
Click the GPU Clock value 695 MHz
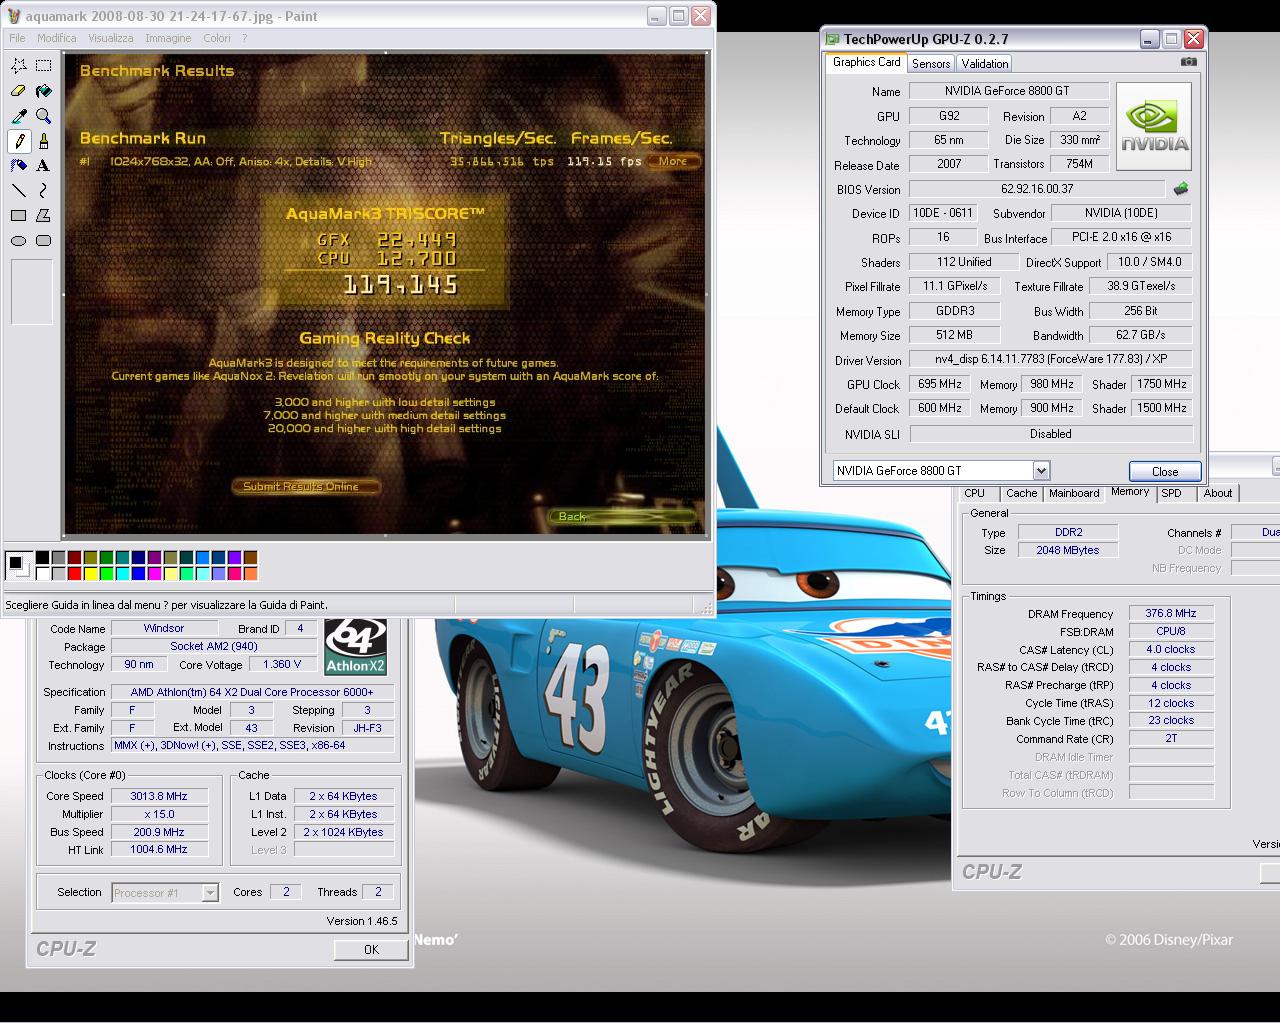pos(940,384)
